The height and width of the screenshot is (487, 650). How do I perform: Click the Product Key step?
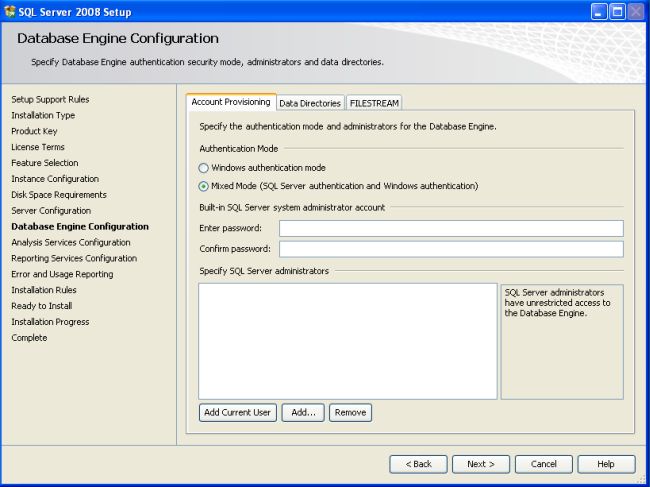tap(34, 131)
